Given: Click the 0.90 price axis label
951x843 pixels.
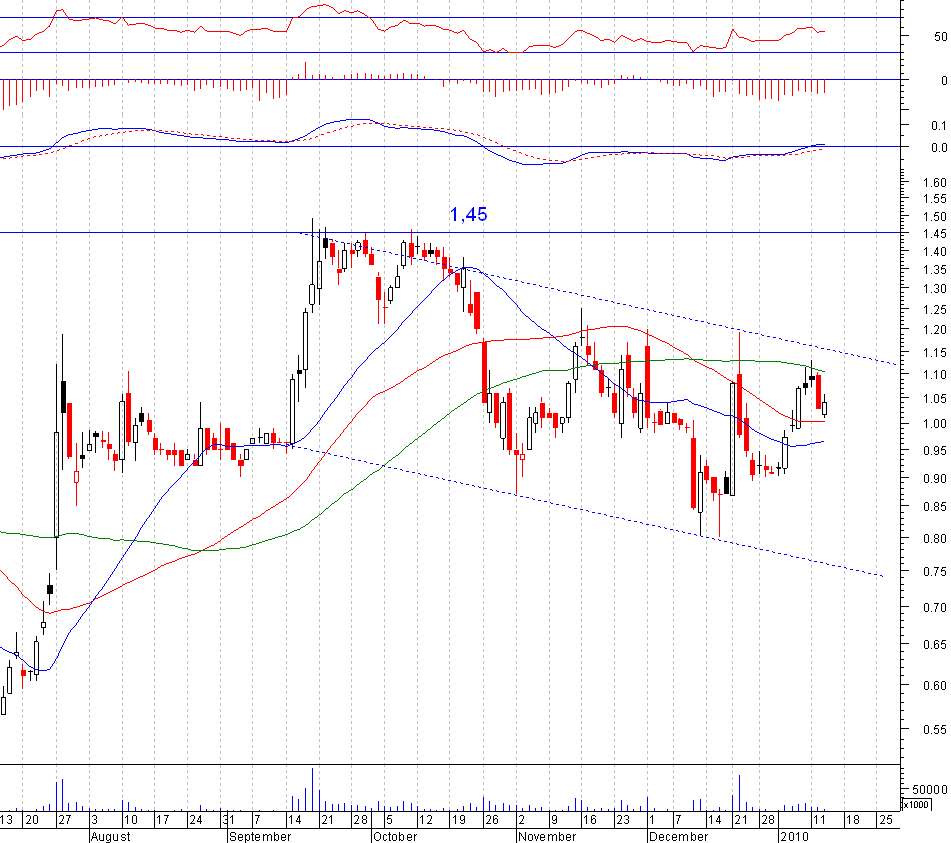Looking at the screenshot, I should point(935,479).
